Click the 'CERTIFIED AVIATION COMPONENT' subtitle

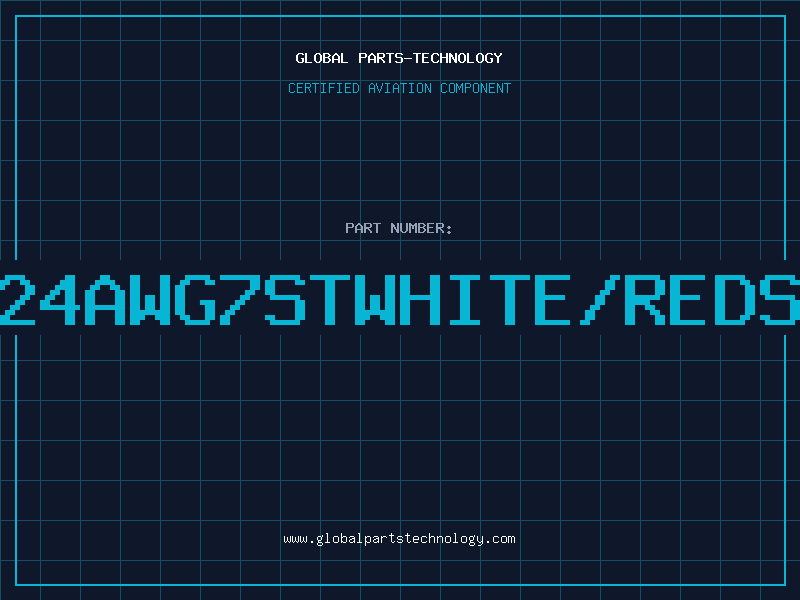399,88
